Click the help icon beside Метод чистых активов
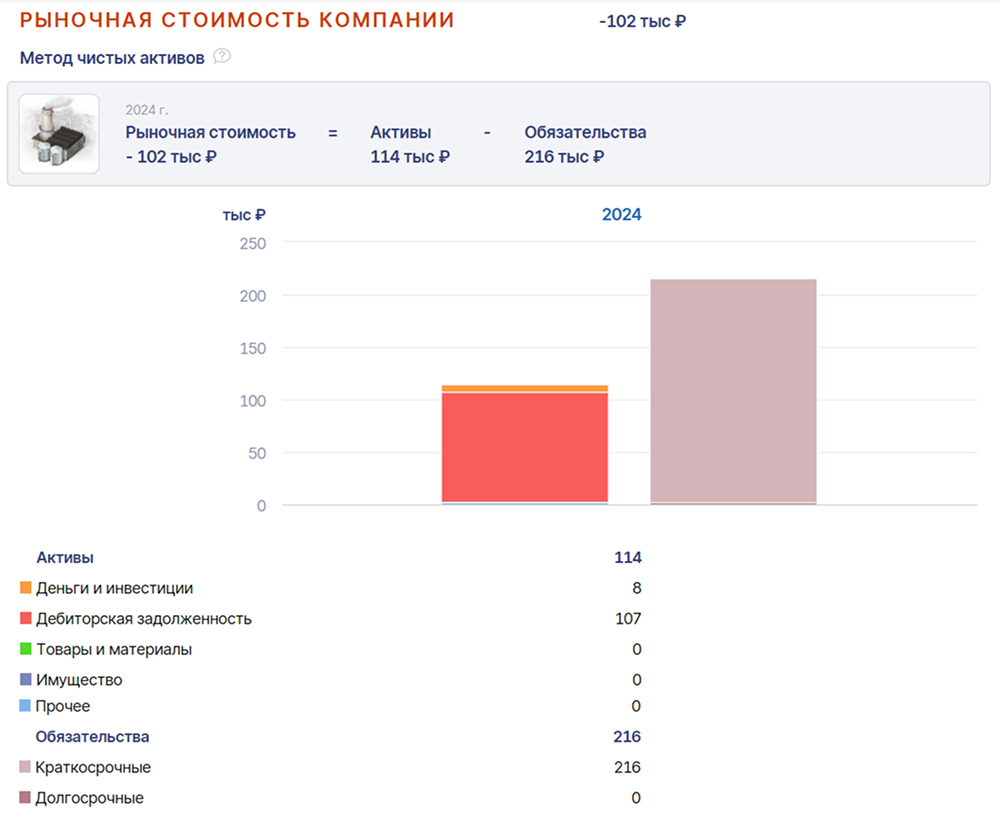1000x820 pixels. 221,57
